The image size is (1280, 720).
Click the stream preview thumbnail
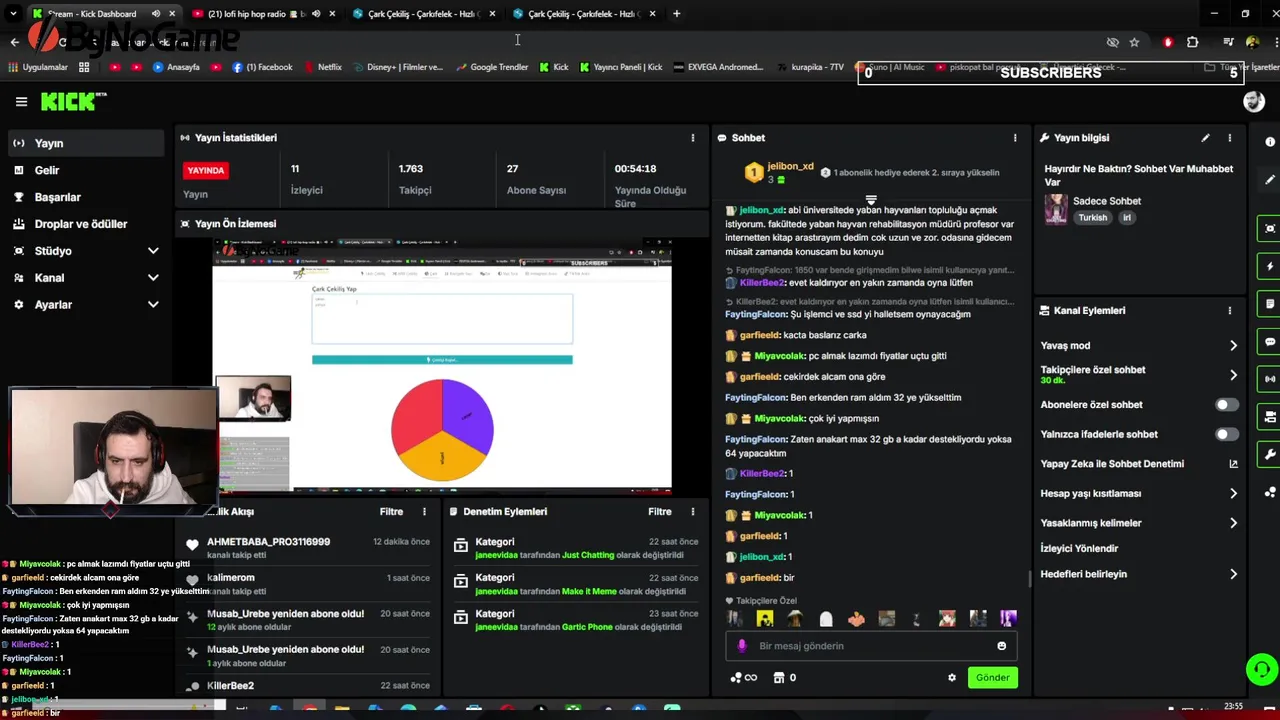coord(442,367)
